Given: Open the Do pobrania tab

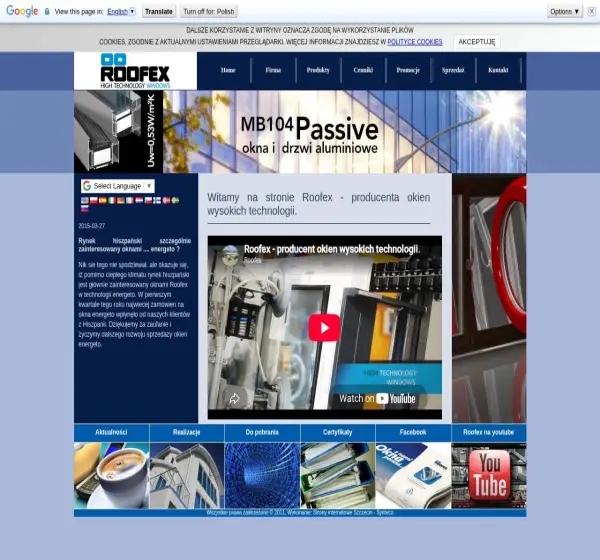Looking at the screenshot, I should pyautogui.click(x=262, y=433).
